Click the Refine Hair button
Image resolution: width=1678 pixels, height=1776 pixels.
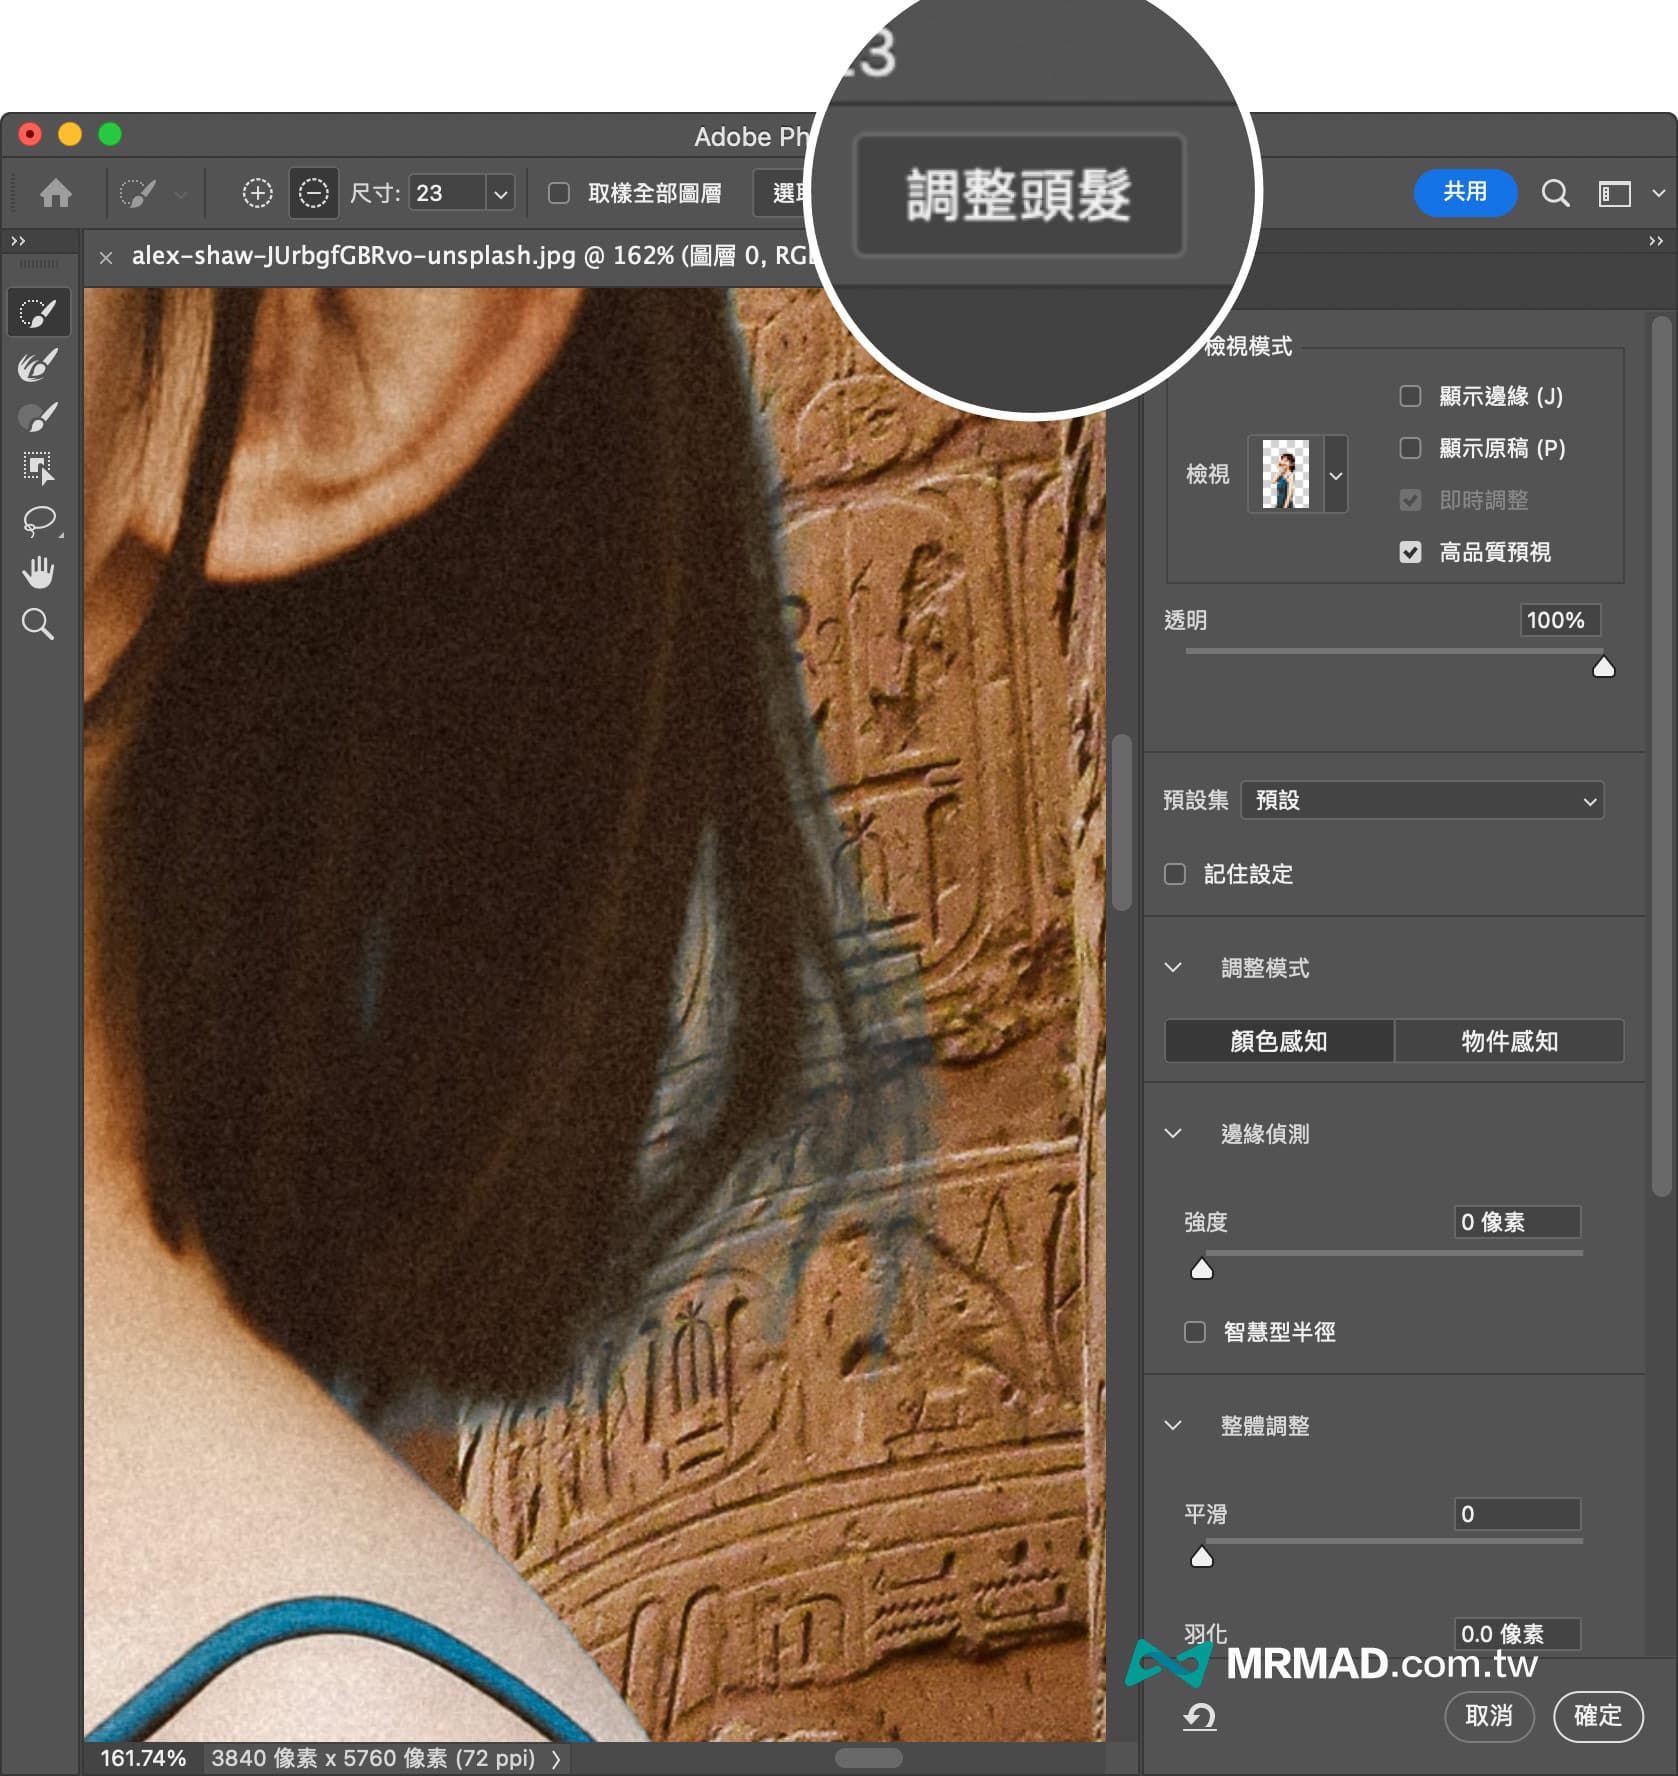pos(1020,195)
